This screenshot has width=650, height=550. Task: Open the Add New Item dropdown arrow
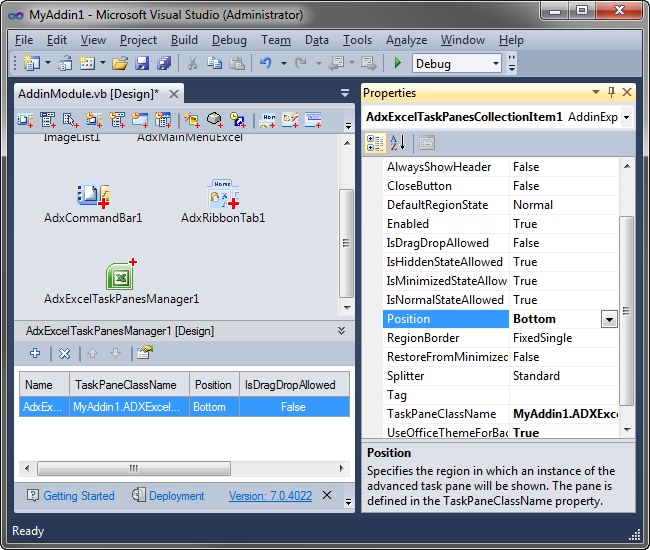pos(103,63)
